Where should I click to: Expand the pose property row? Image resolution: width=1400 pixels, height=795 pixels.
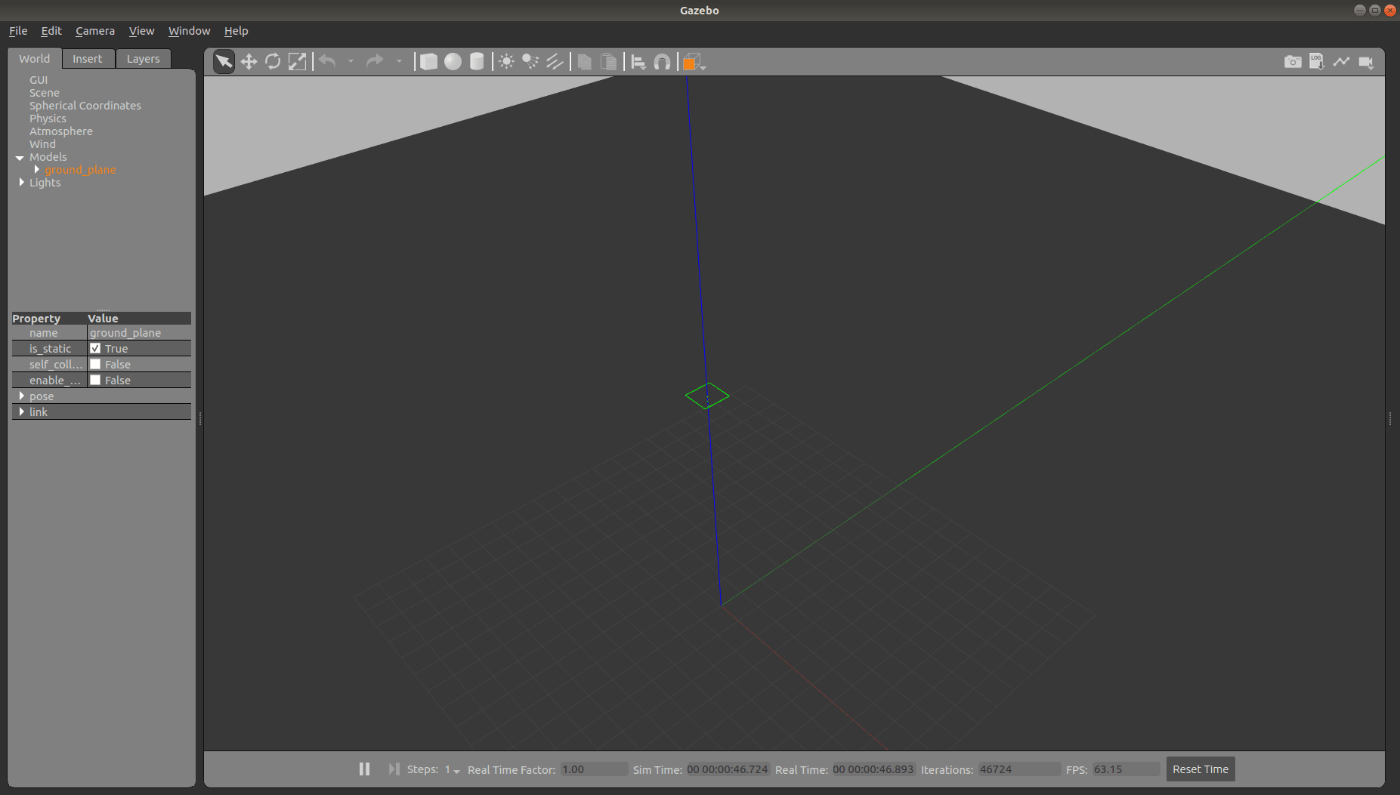[22, 396]
